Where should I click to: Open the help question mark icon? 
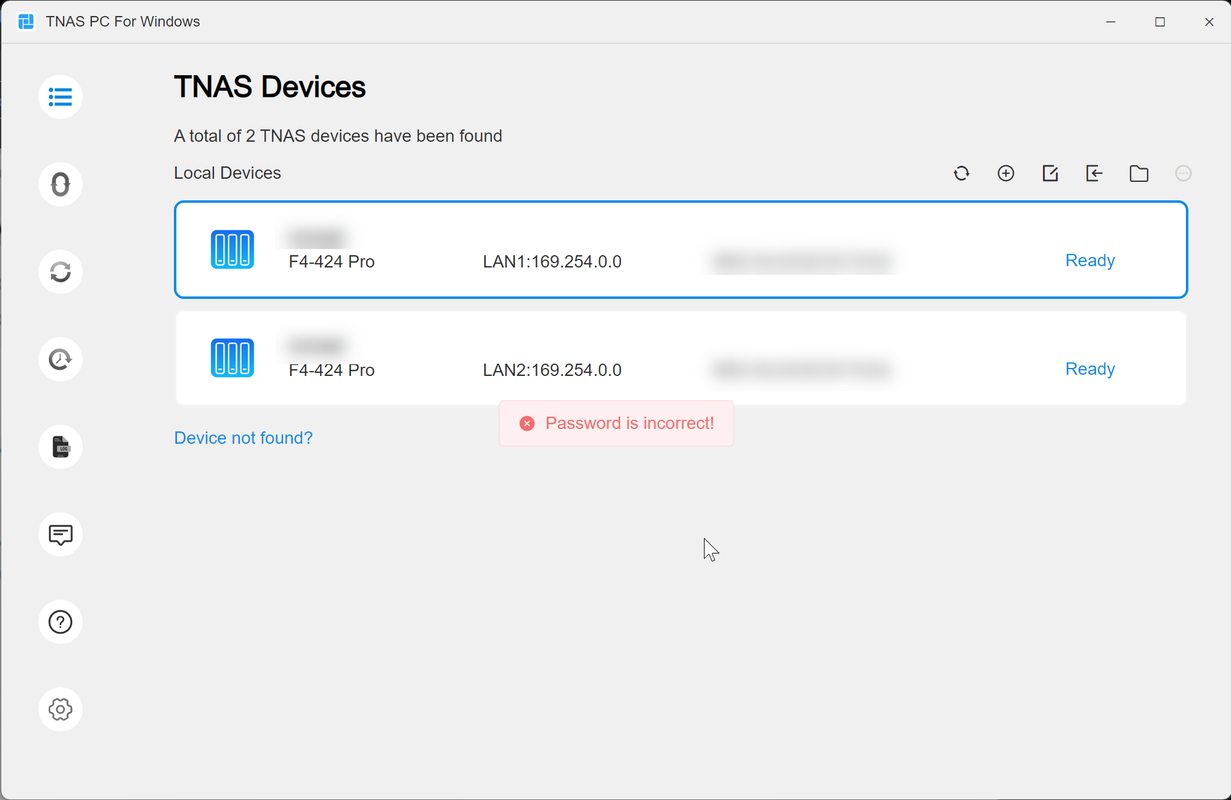tap(60, 622)
